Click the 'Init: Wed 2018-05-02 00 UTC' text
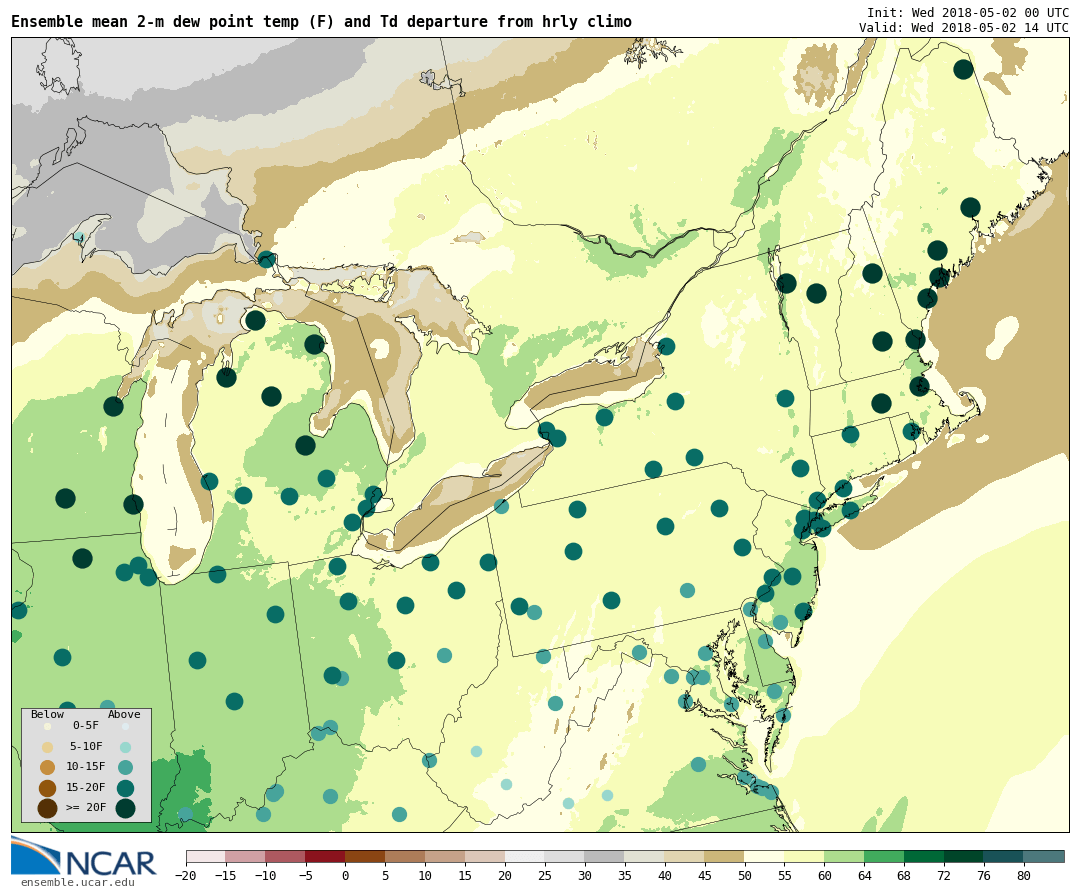 coord(968,12)
